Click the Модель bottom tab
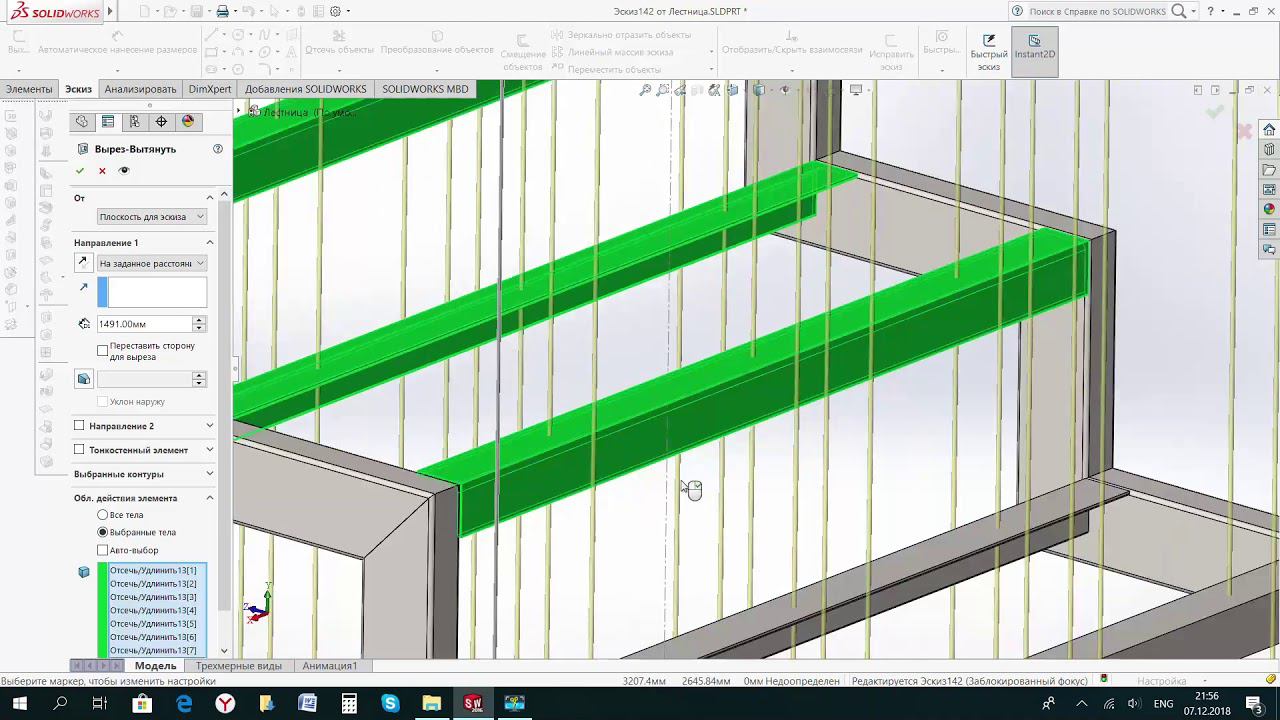 (x=156, y=666)
